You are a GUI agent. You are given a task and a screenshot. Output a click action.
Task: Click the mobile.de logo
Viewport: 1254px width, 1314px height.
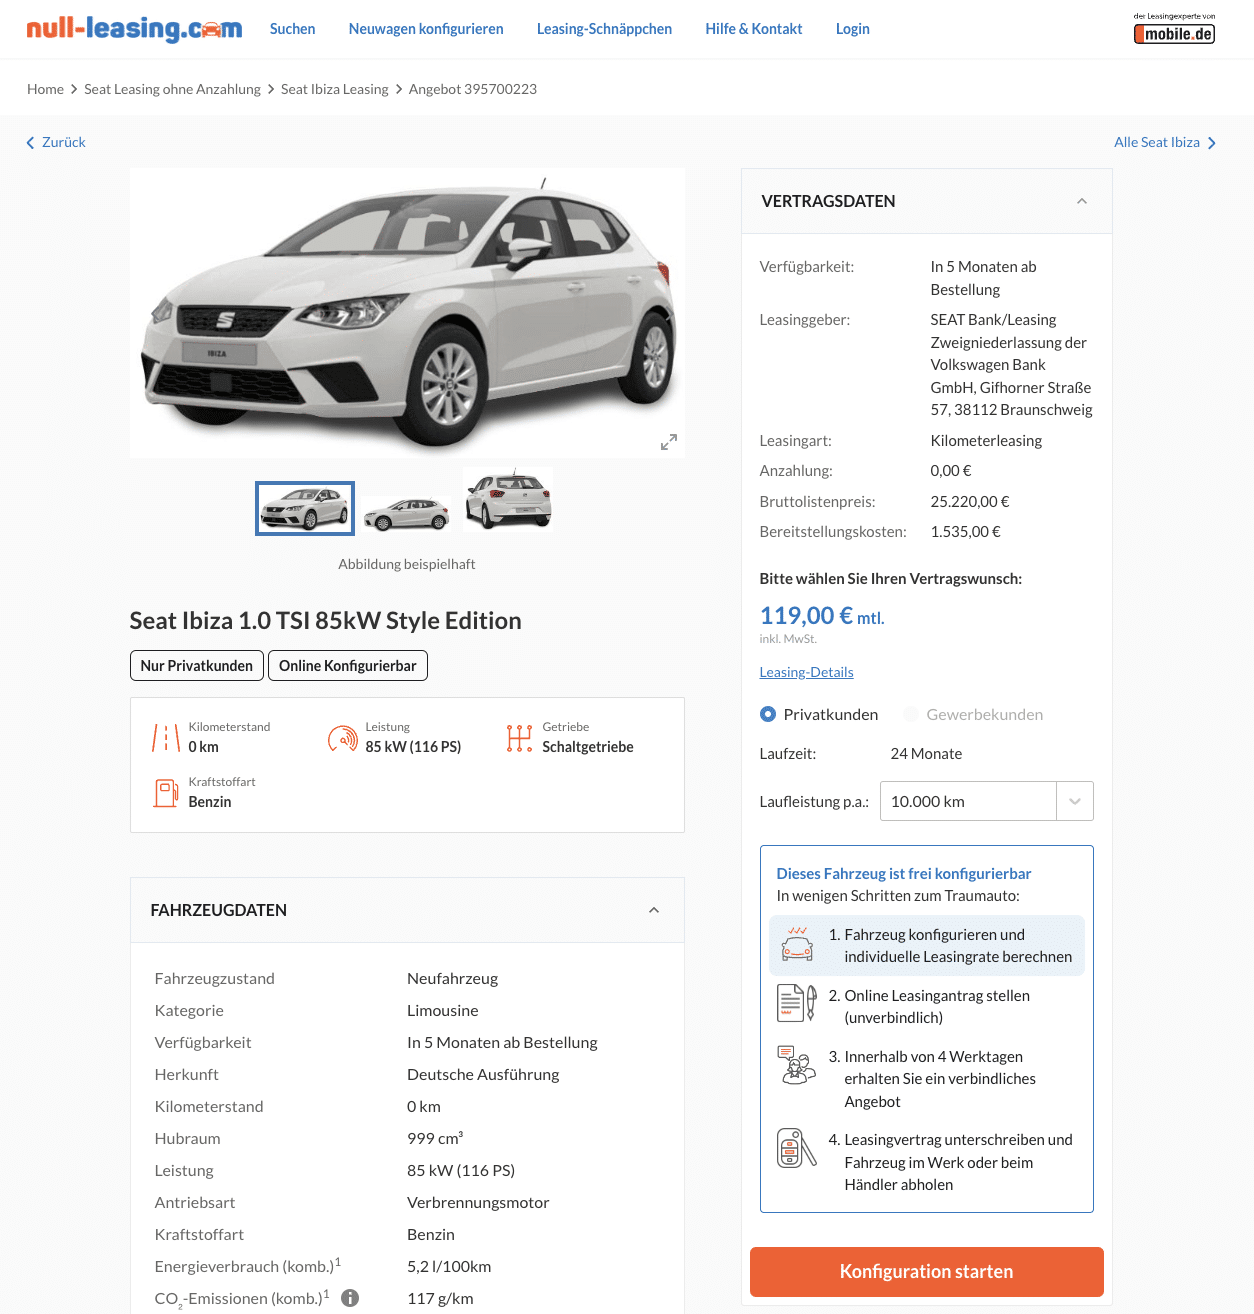[1174, 29]
